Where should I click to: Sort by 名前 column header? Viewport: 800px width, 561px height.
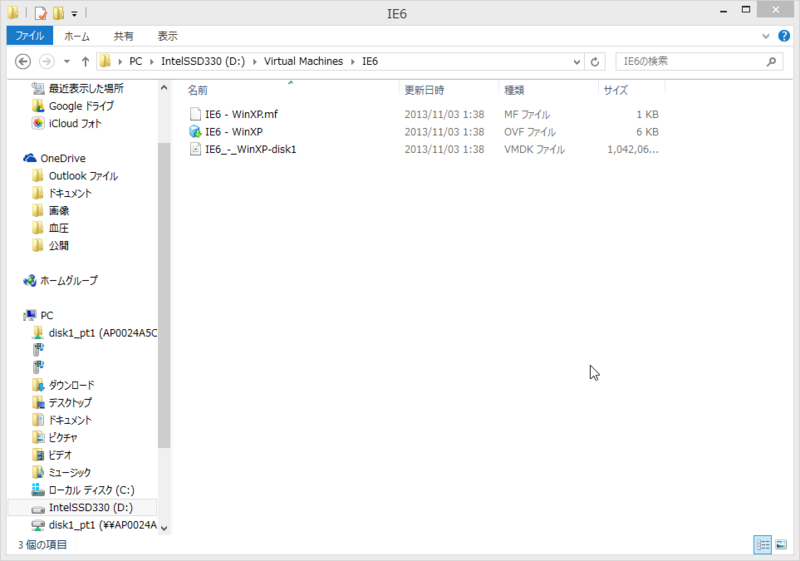point(197,90)
